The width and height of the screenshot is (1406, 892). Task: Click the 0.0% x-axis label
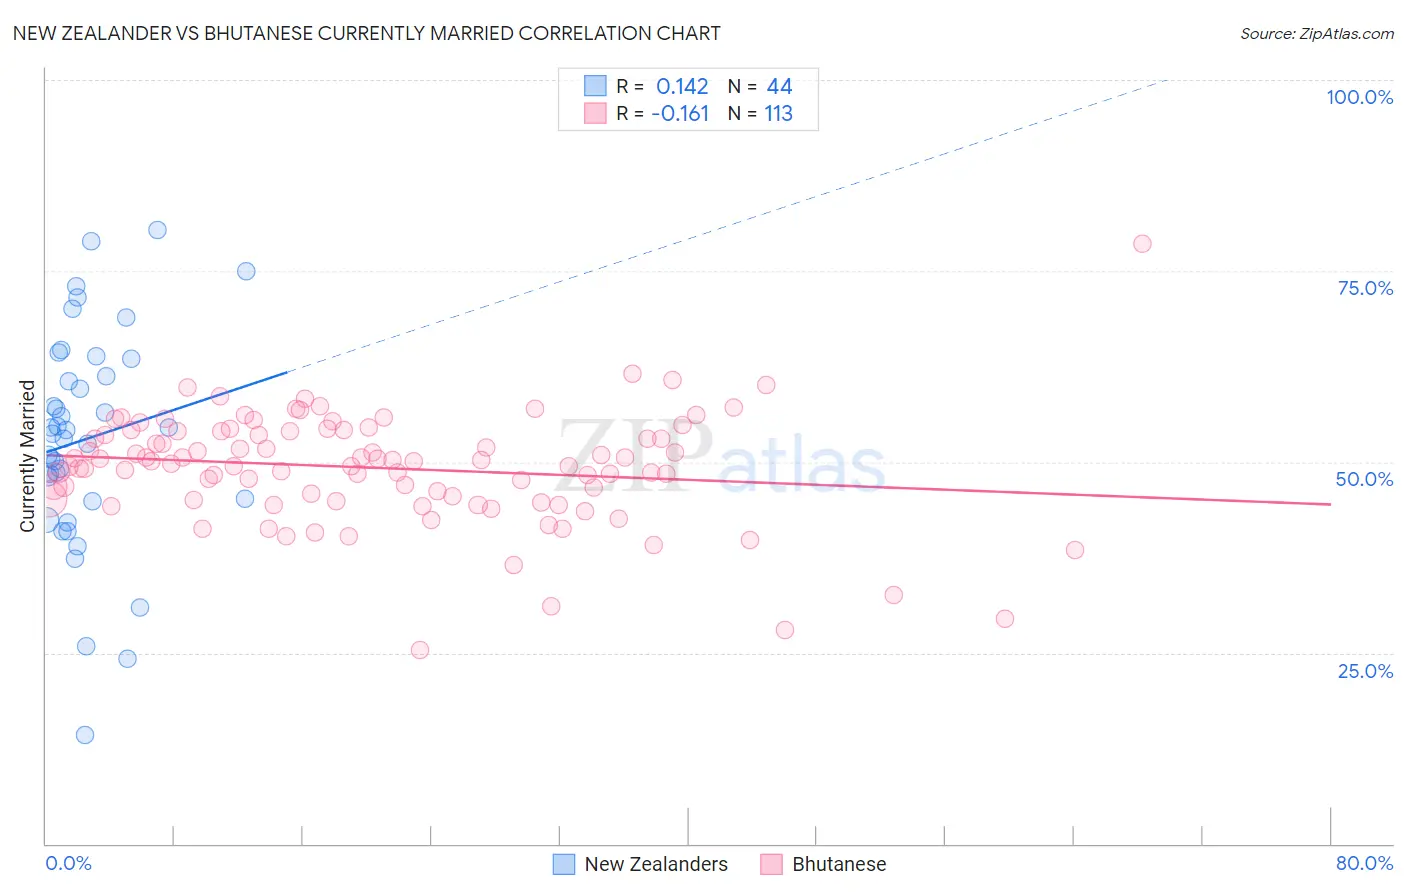tap(68, 863)
